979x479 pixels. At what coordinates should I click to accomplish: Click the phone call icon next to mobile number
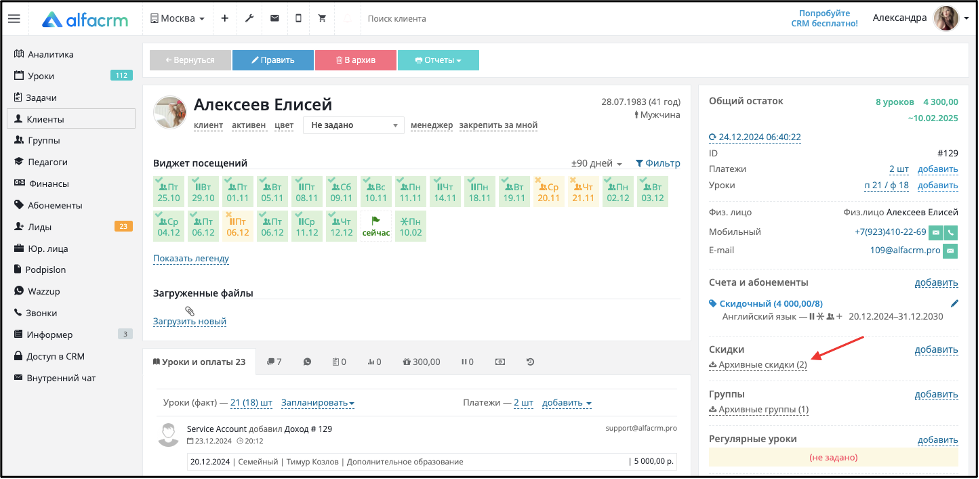tap(951, 232)
